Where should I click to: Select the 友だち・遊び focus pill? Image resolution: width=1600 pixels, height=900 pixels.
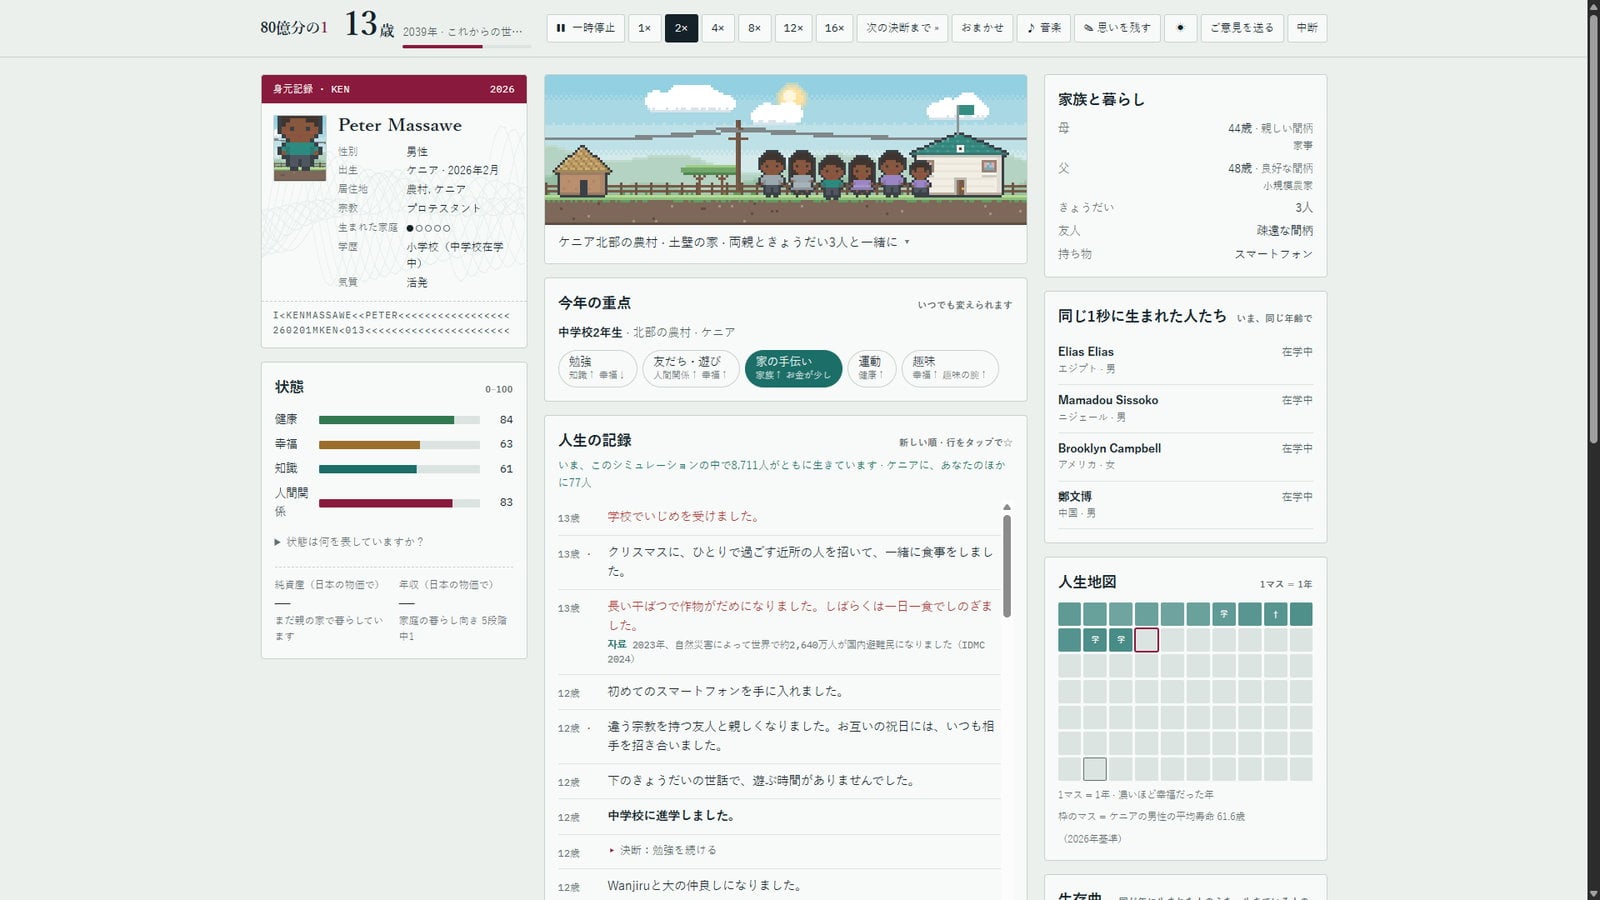690,368
